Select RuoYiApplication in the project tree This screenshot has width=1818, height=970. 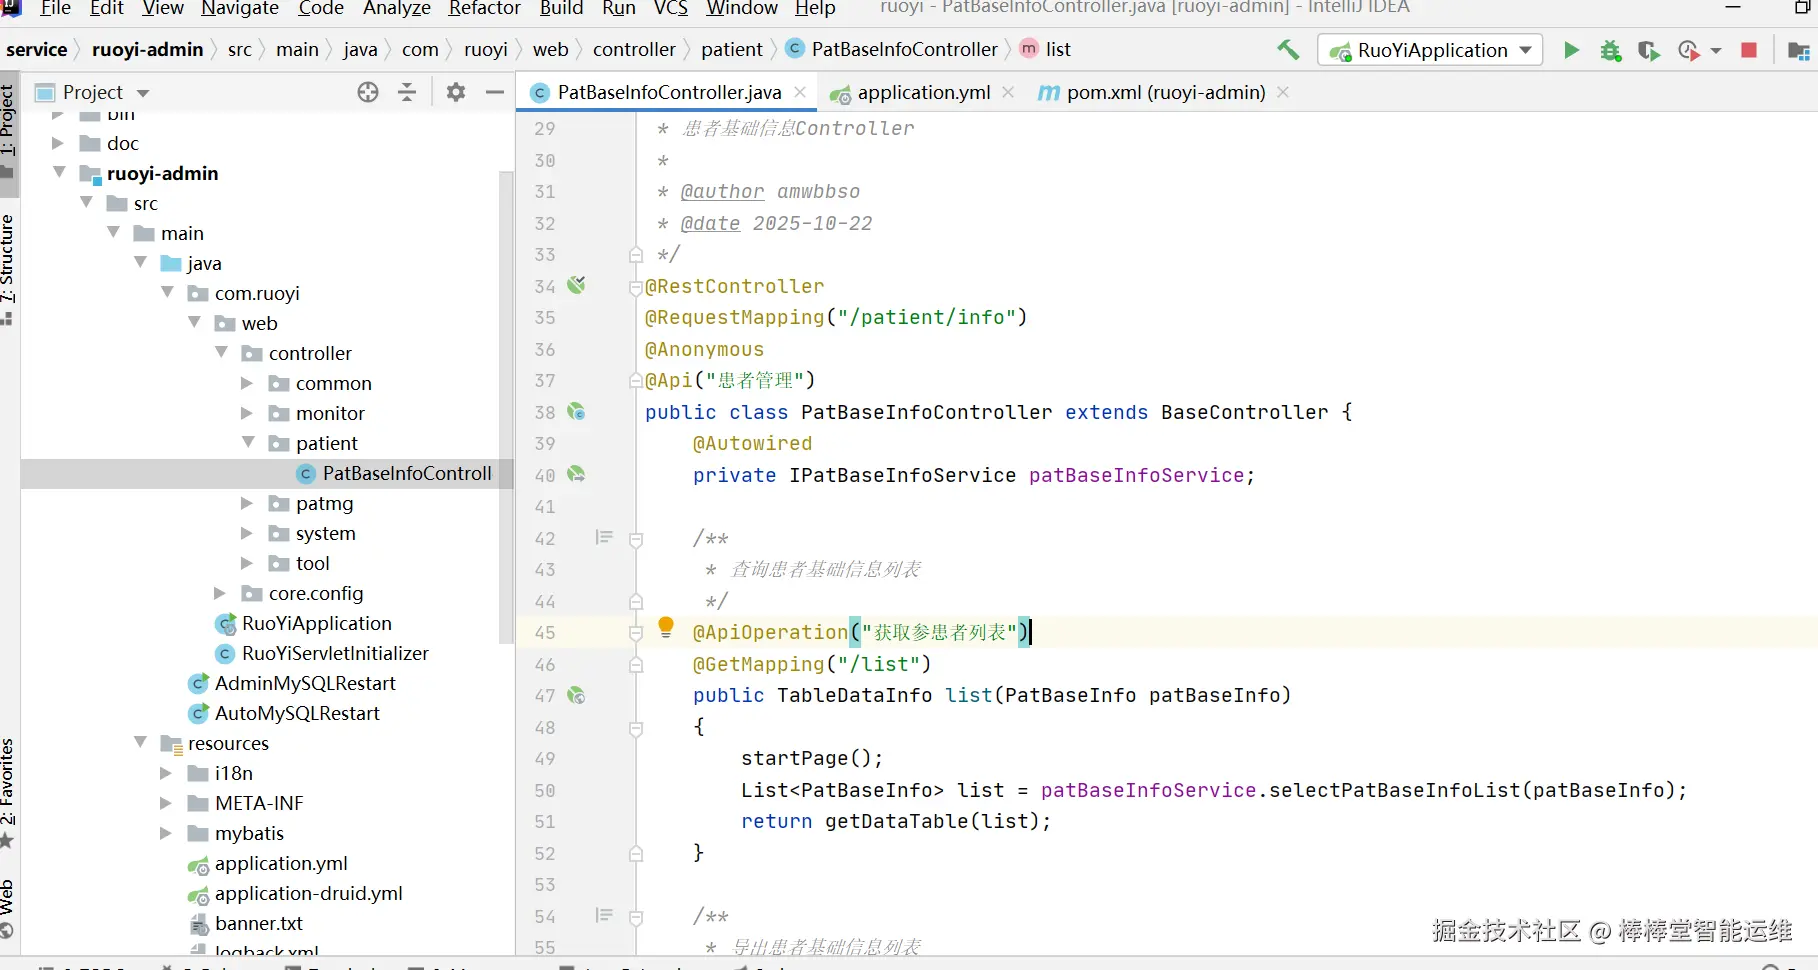[316, 623]
